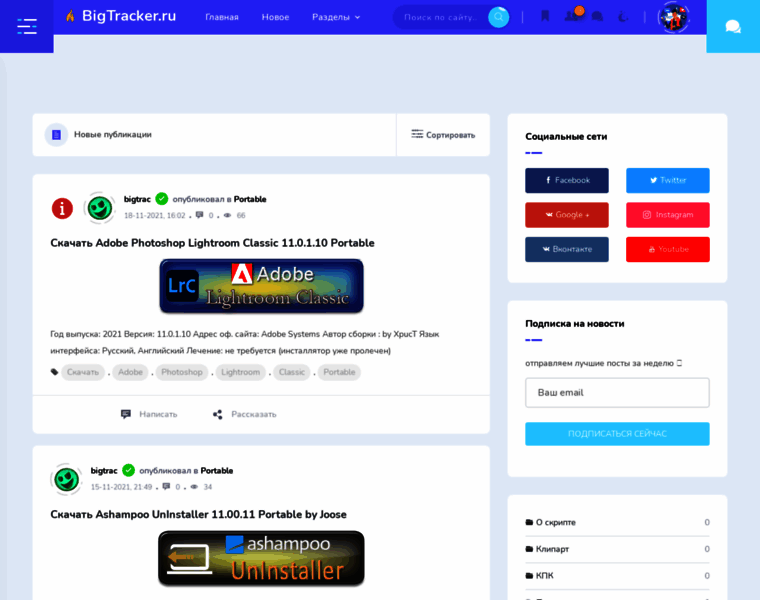Toggle the dark mode moon icon
760x600 pixels.
(x=623, y=17)
